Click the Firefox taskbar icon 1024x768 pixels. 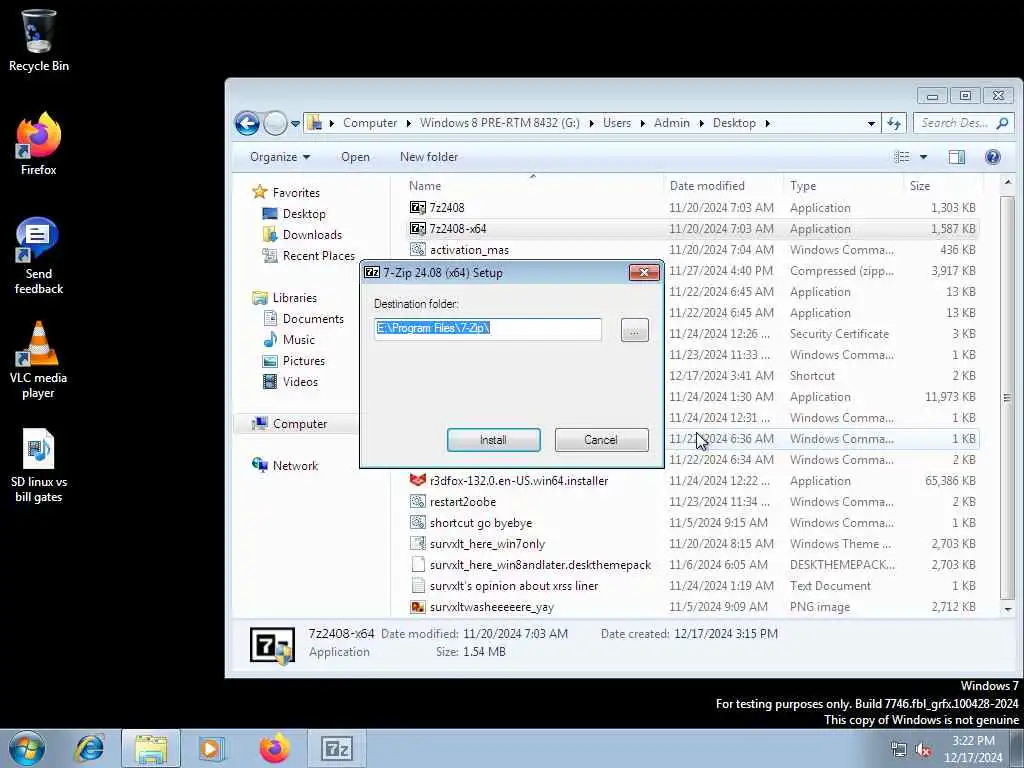[x=274, y=748]
